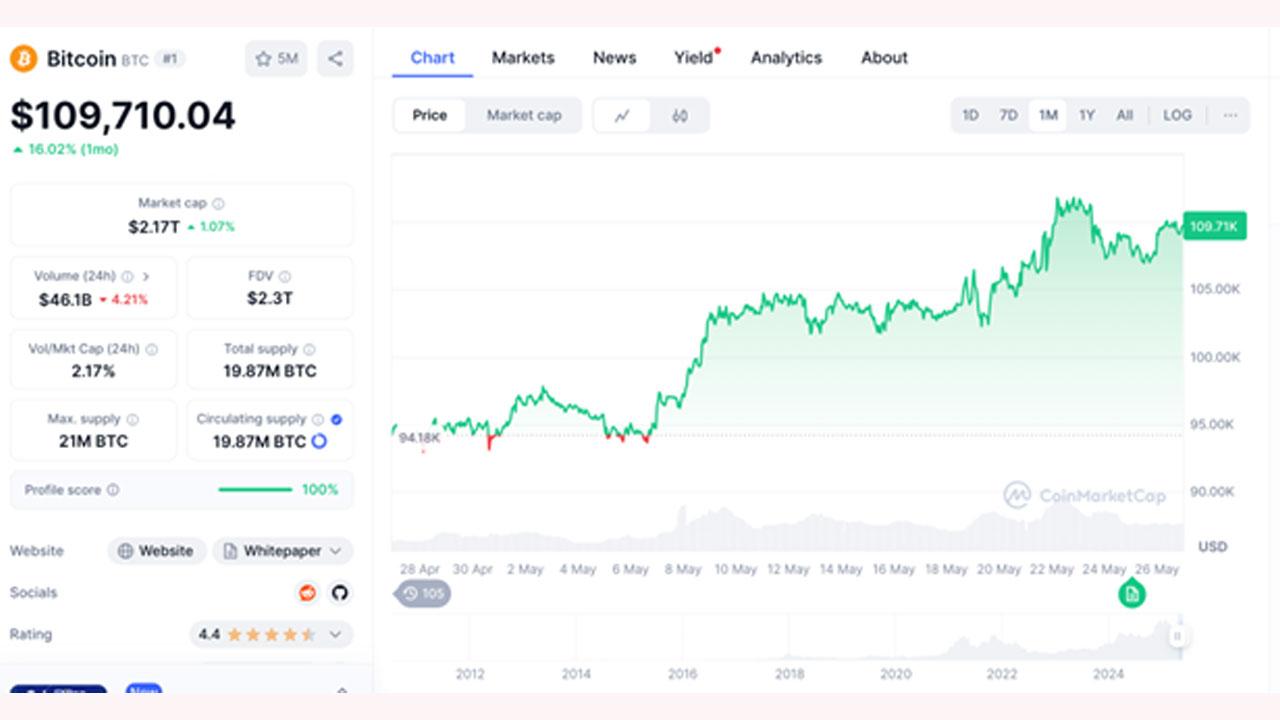Switch to the Chart tab
1280x720 pixels.
tap(432, 58)
